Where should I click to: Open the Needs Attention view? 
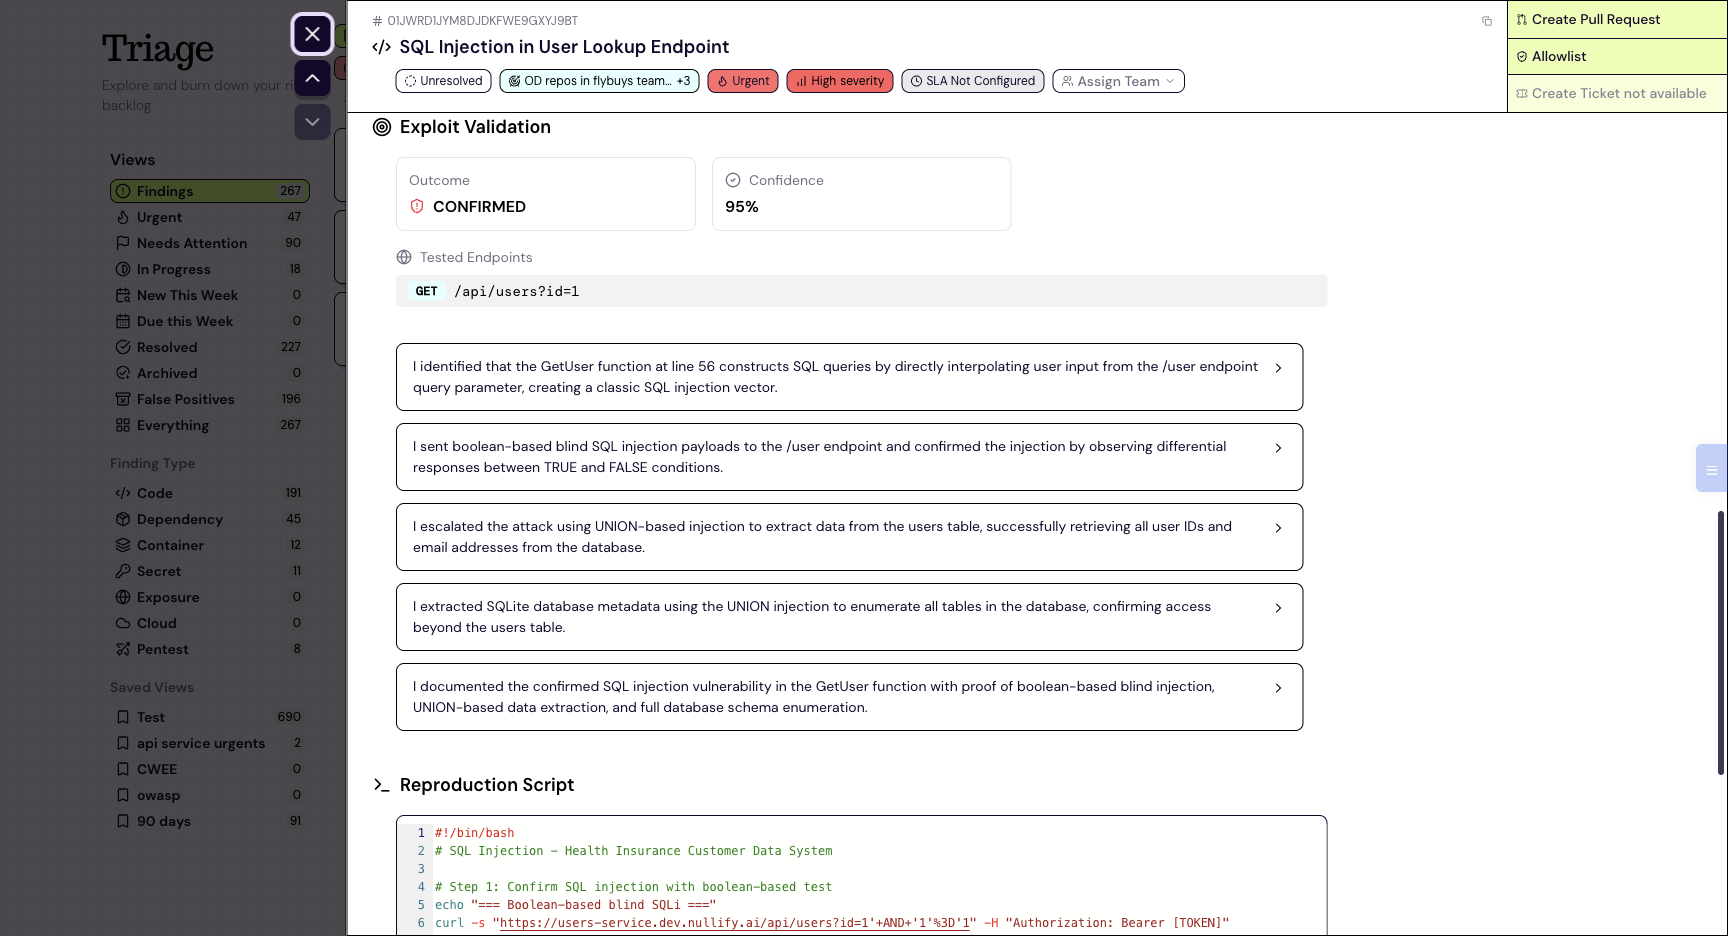coord(209,243)
